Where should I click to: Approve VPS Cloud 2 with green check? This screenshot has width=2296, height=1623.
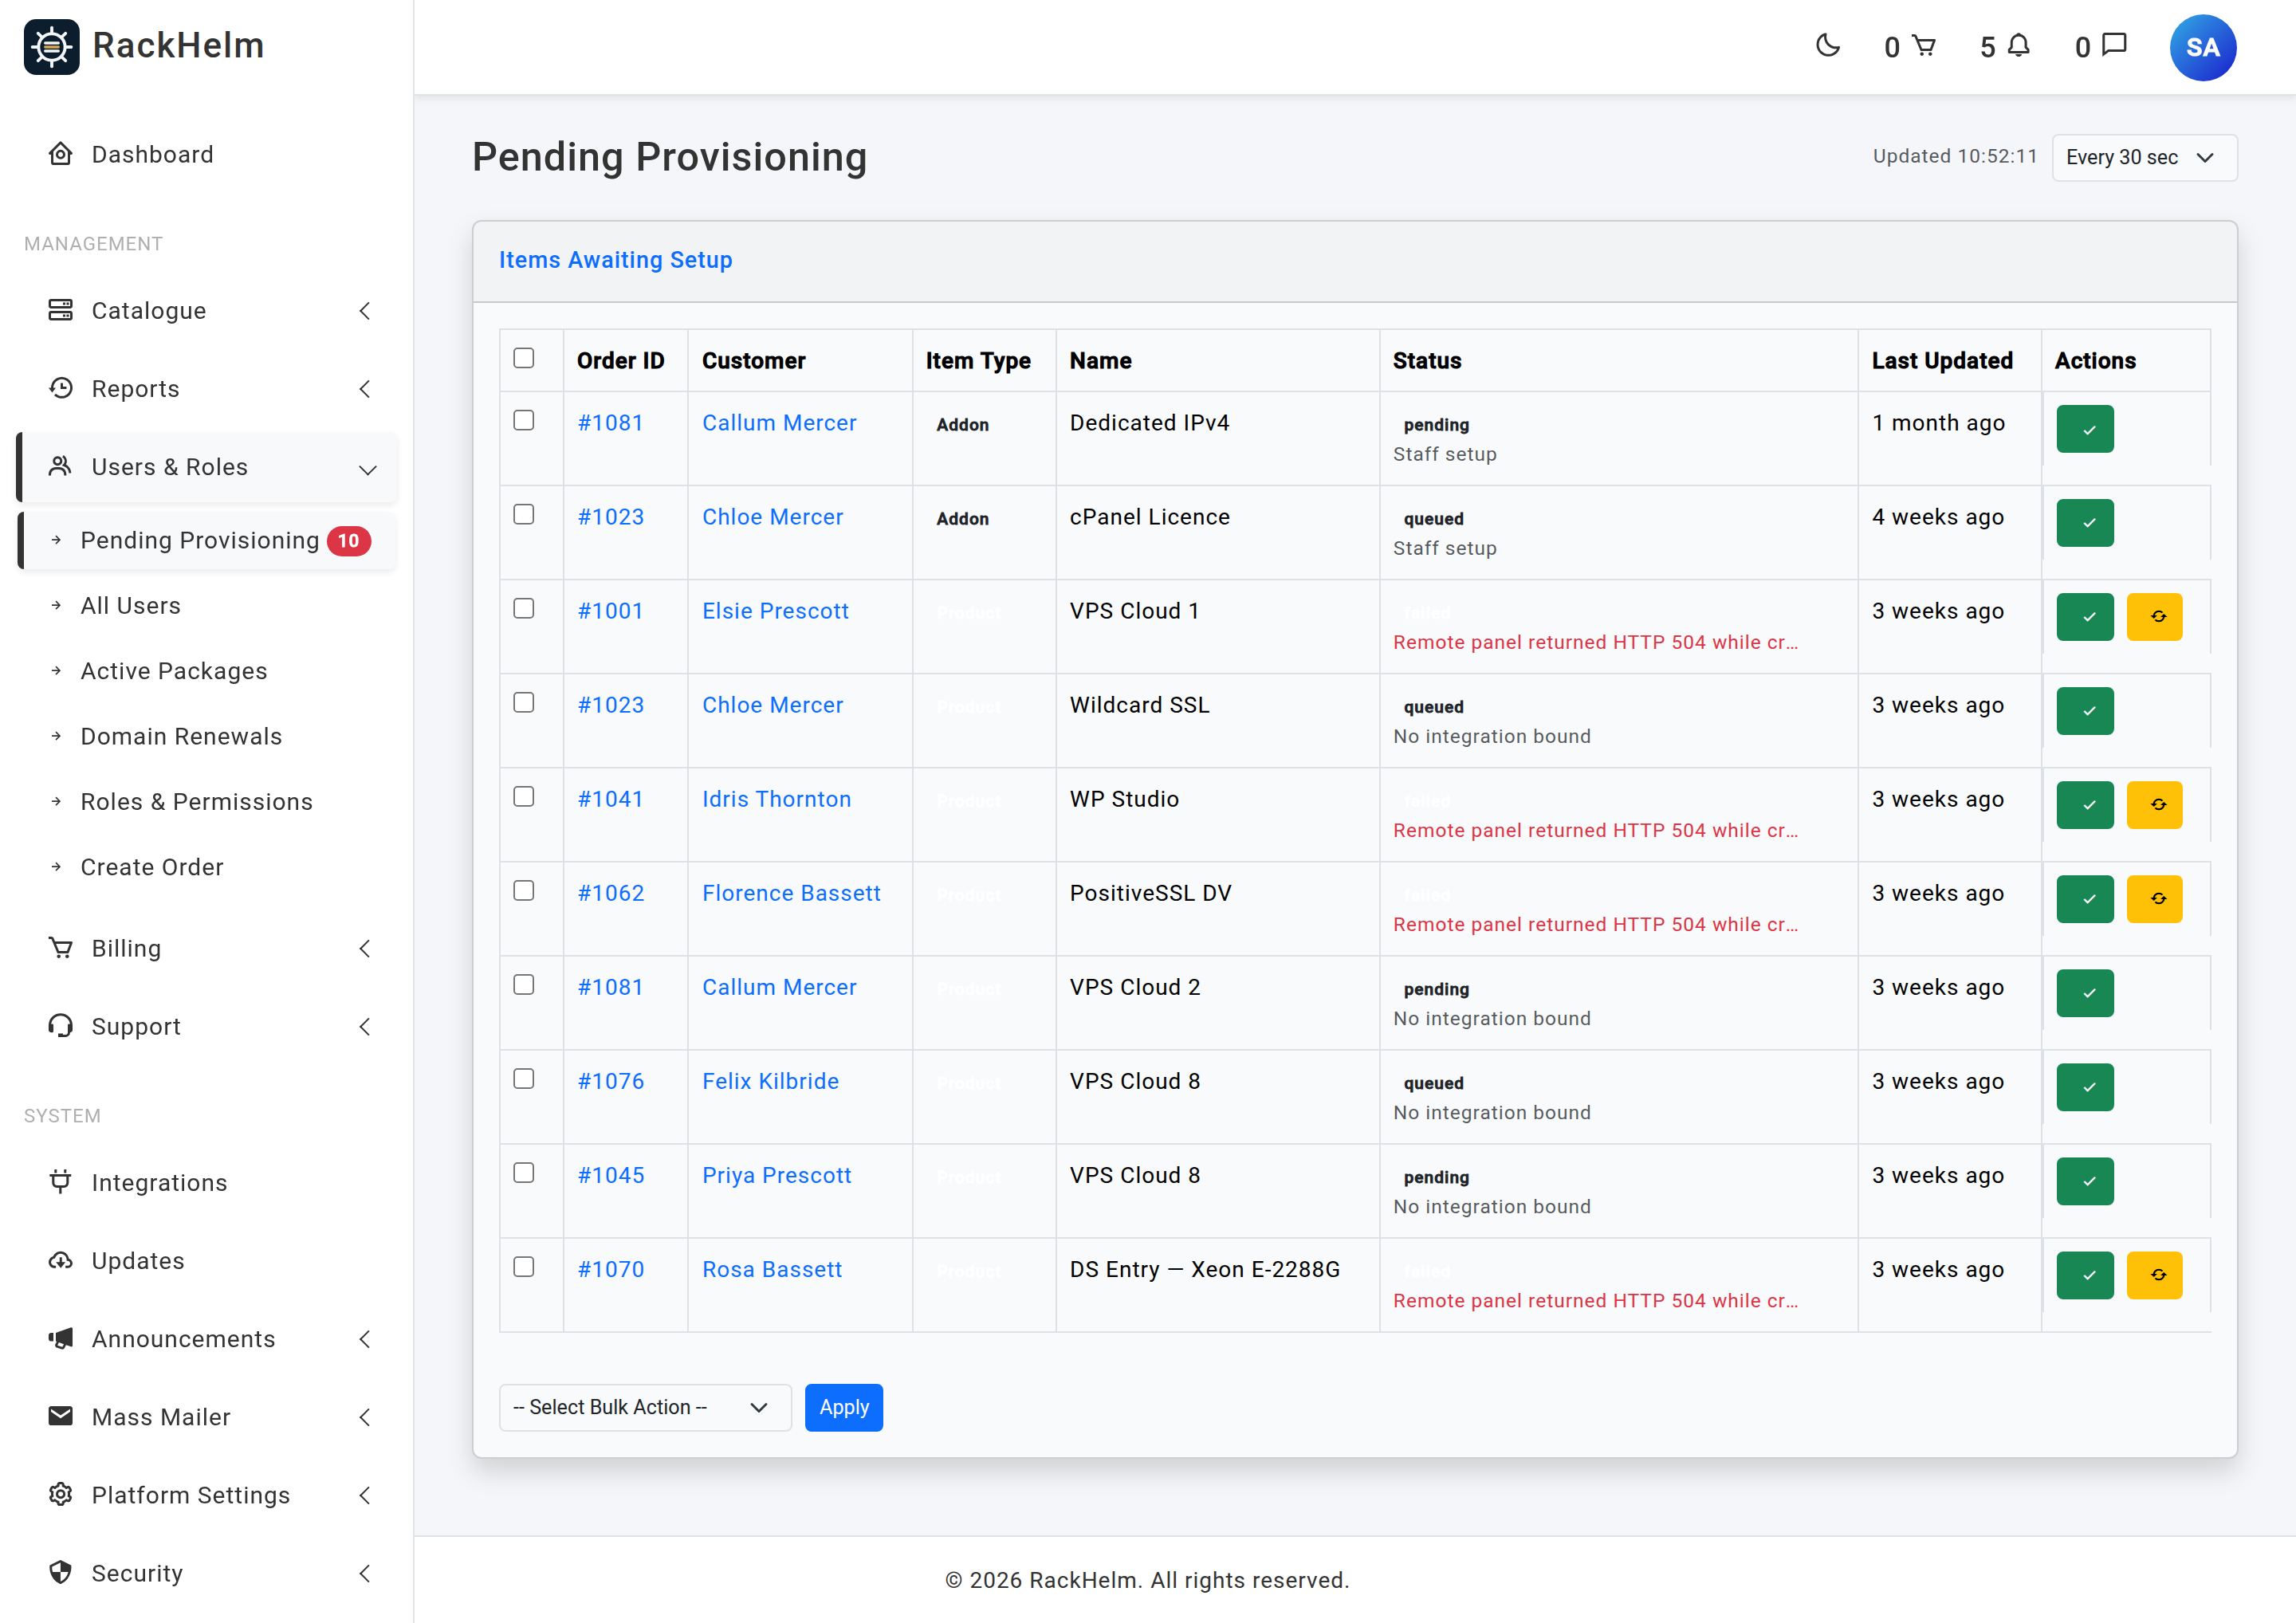click(2084, 993)
